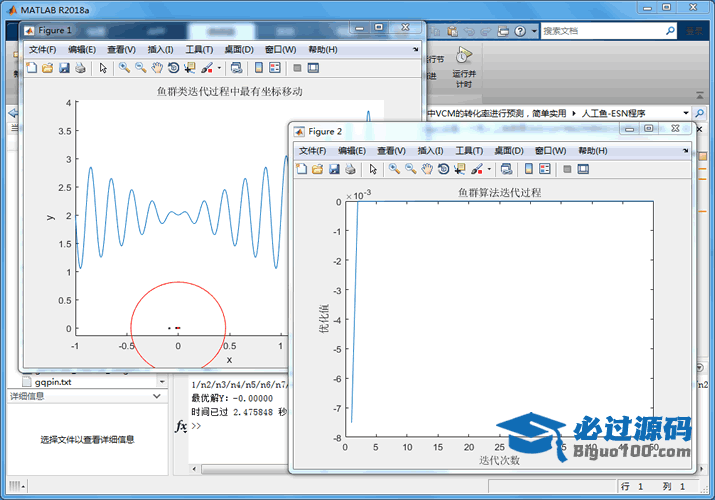This screenshot has width=715, height=500.
Task: Collapse the 详细信息 details panel
Action: [157, 397]
